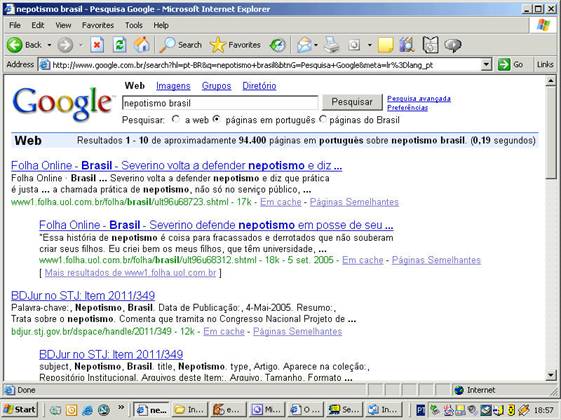This screenshot has height=420, width=561.
Task: Open 'Severino volta a defender nepotismo' result
Action: point(176,166)
